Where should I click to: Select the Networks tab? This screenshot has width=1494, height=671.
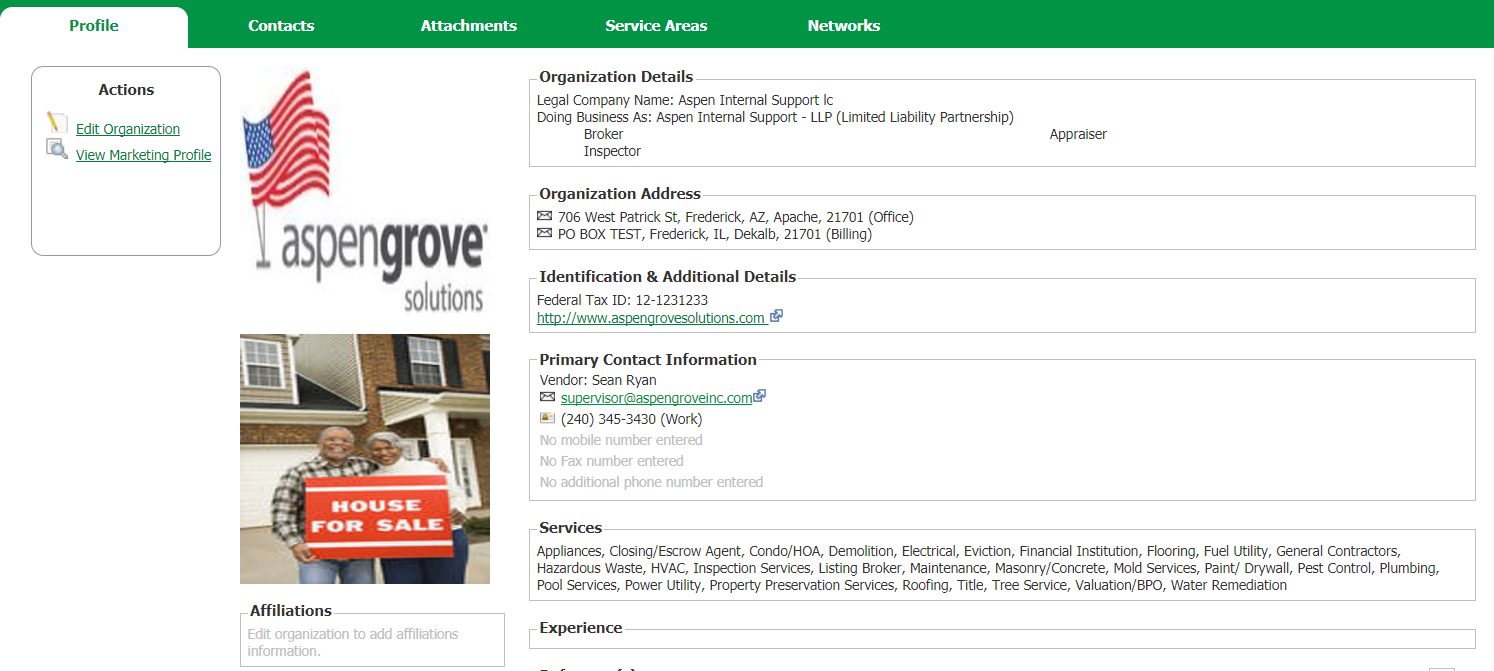(844, 26)
